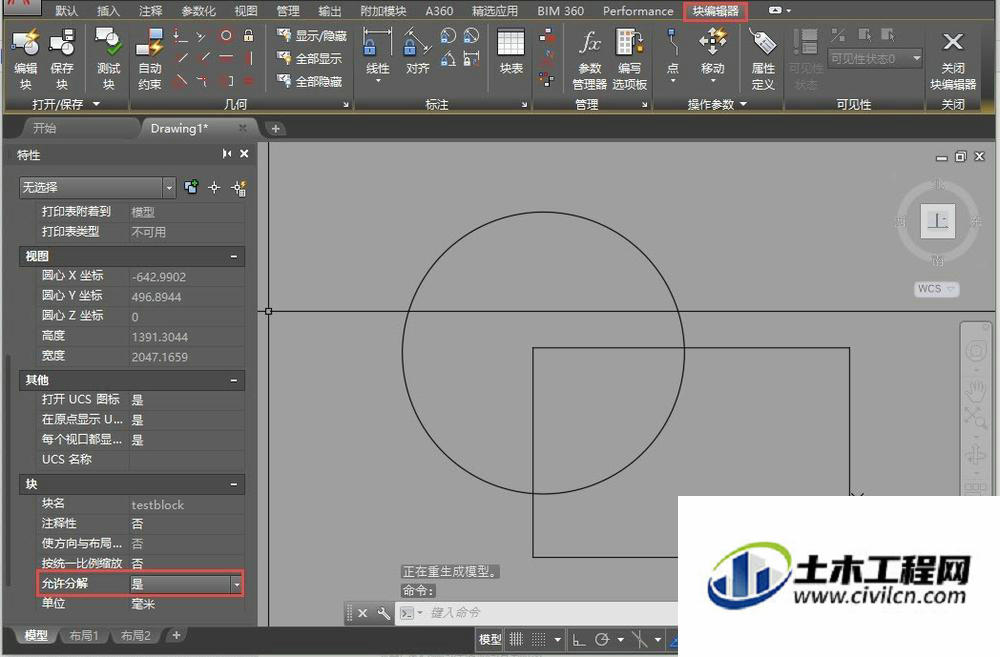Choose the angular dimensional constraint icon
Viewport: 1000px width, 657px height.
point(448,59)
